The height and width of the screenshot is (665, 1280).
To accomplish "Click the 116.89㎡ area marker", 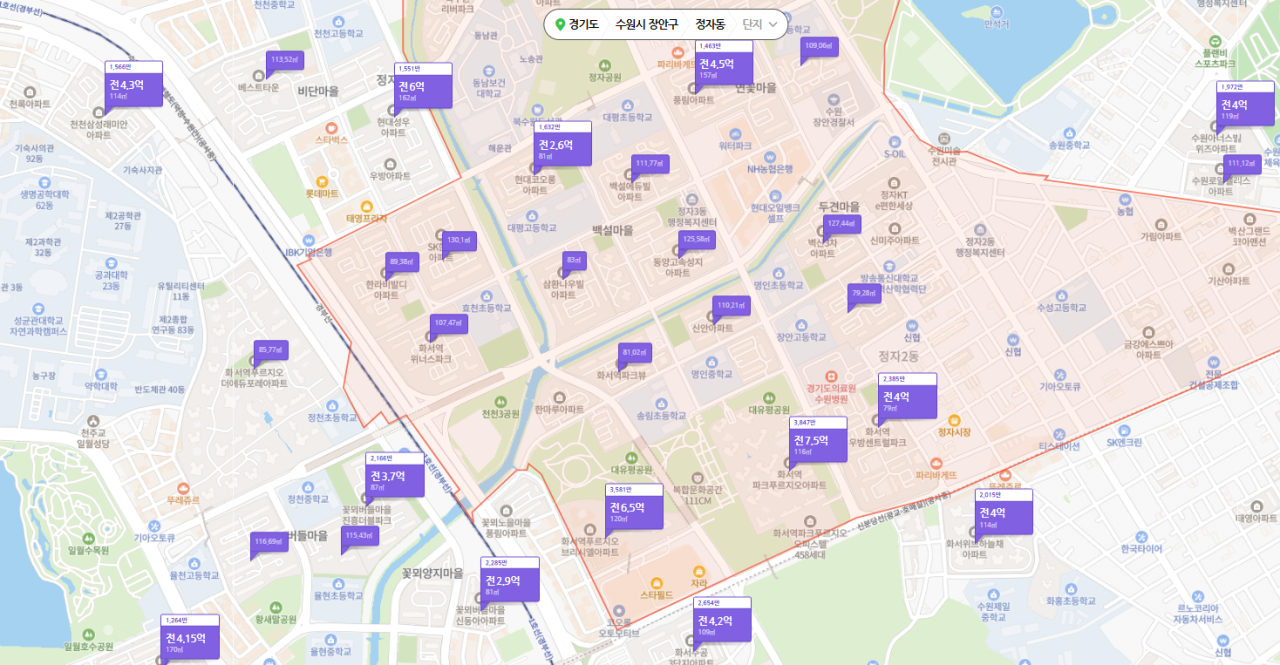I will (x=269, y=542).
